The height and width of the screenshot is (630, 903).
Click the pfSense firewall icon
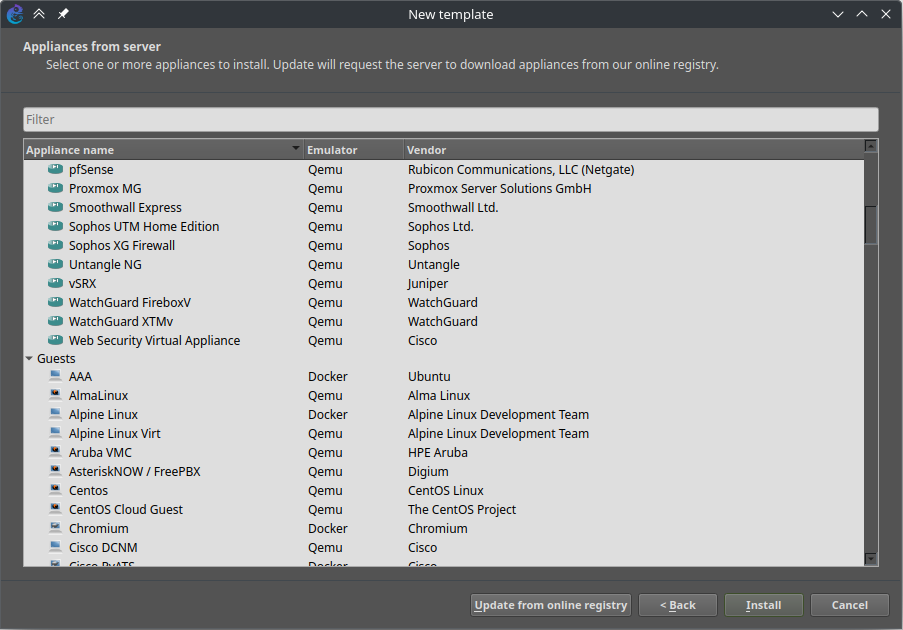point(55,169)
